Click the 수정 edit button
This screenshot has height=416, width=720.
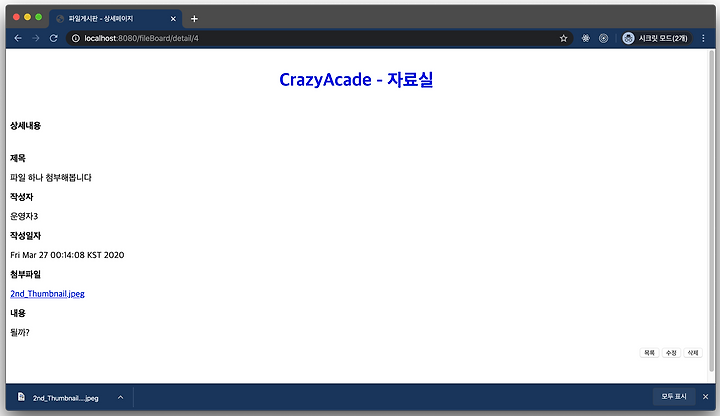click(x=671, y=353)
